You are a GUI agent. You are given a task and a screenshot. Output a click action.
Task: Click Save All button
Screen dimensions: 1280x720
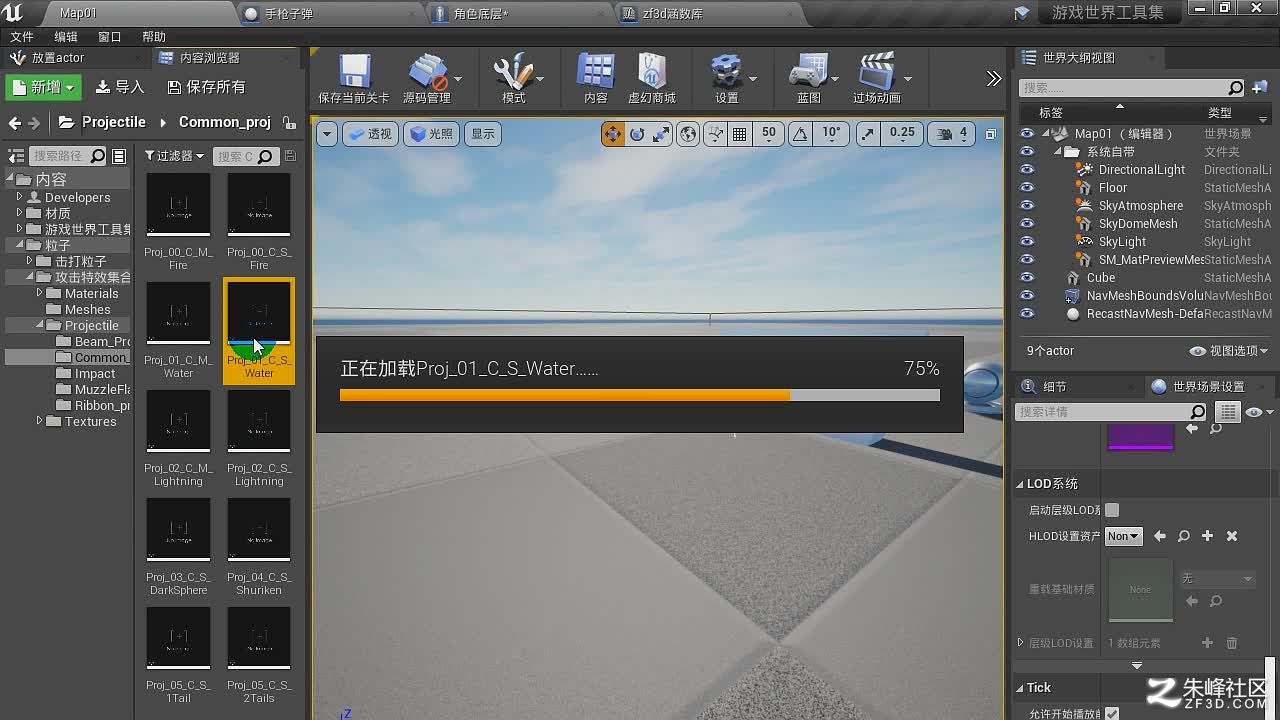206,87
